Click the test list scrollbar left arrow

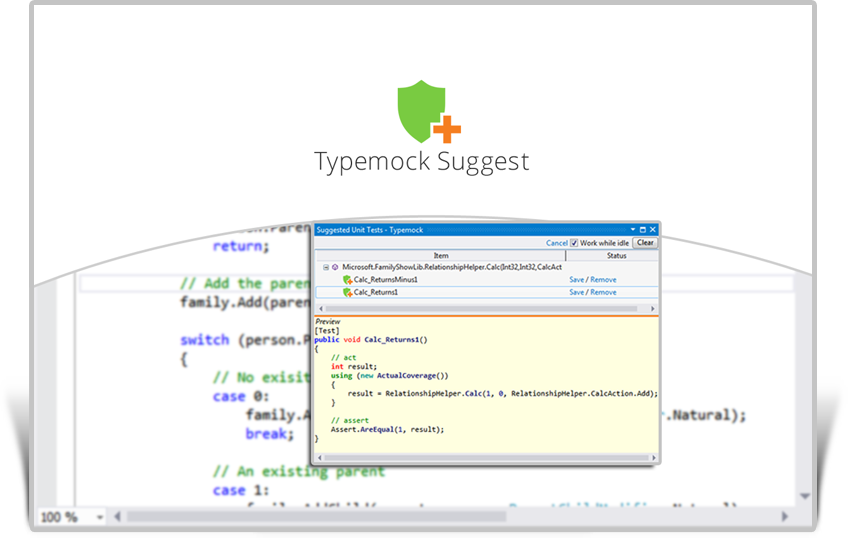click(x=321, y=308)
